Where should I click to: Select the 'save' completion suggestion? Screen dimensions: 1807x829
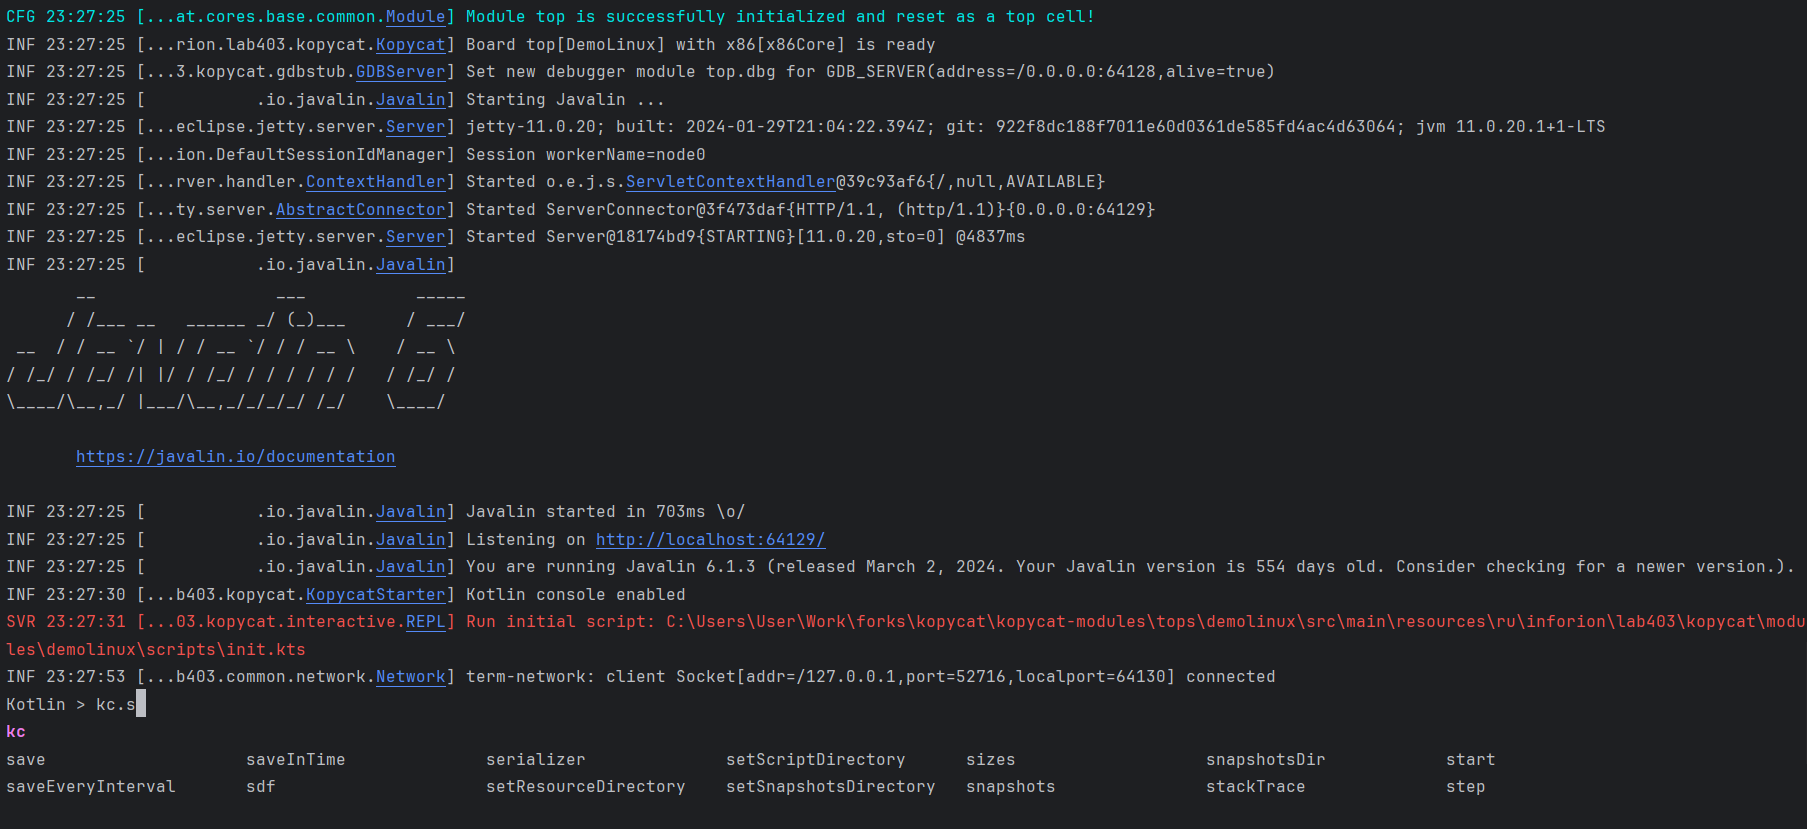[x=26, y=760]
